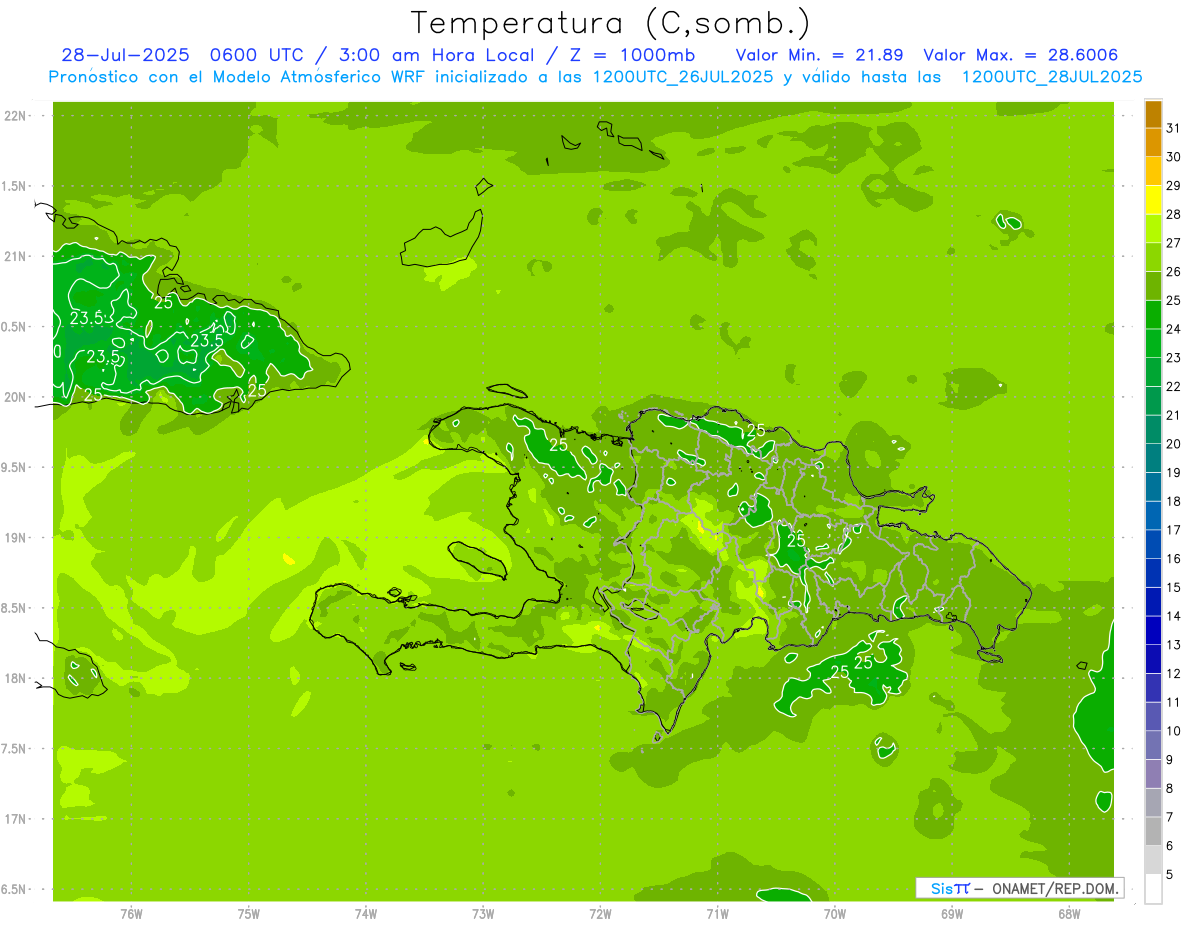Image resolution: width=1200 pixels, height=927 pixels.
Task: Click the '22N' latitude label
Action: (17, 116)
